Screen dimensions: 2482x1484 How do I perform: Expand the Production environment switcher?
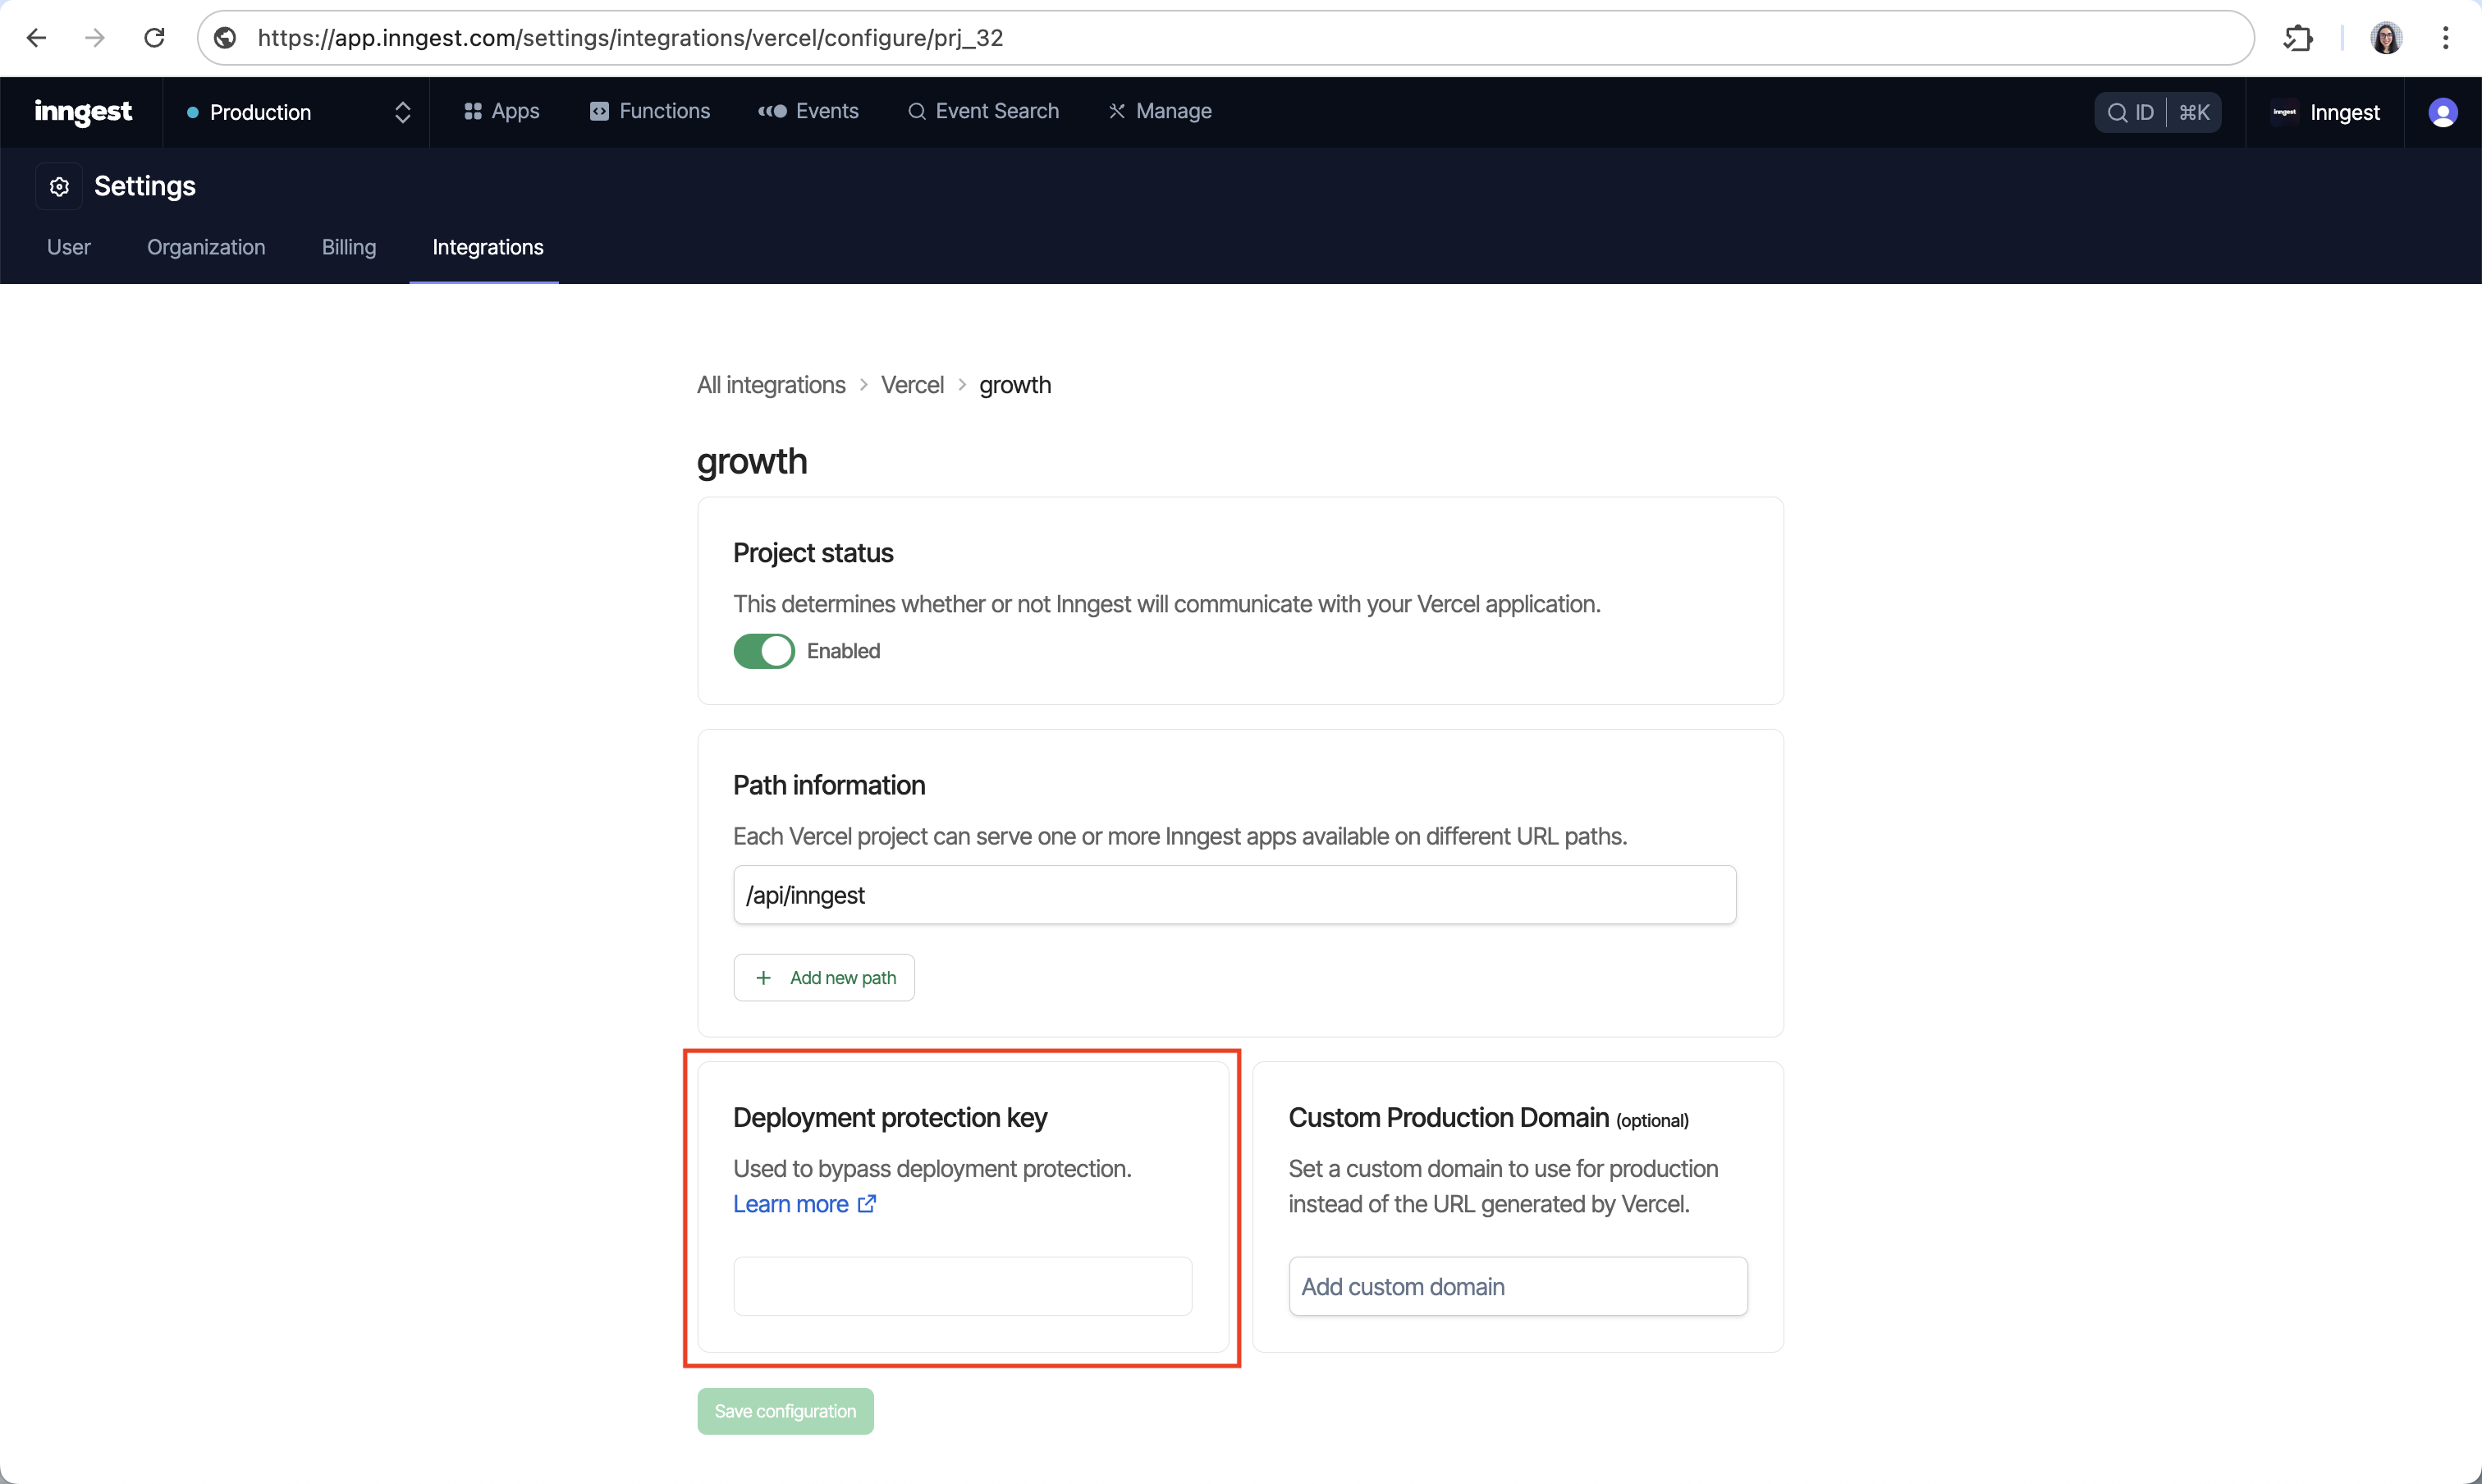[x=298, y=112]
